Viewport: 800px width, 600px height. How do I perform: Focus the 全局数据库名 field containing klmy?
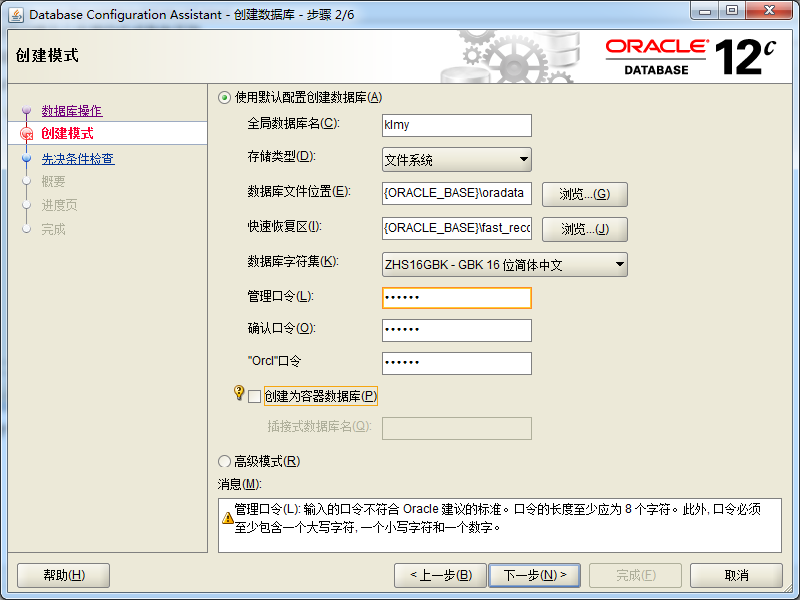tap(457, 126)
